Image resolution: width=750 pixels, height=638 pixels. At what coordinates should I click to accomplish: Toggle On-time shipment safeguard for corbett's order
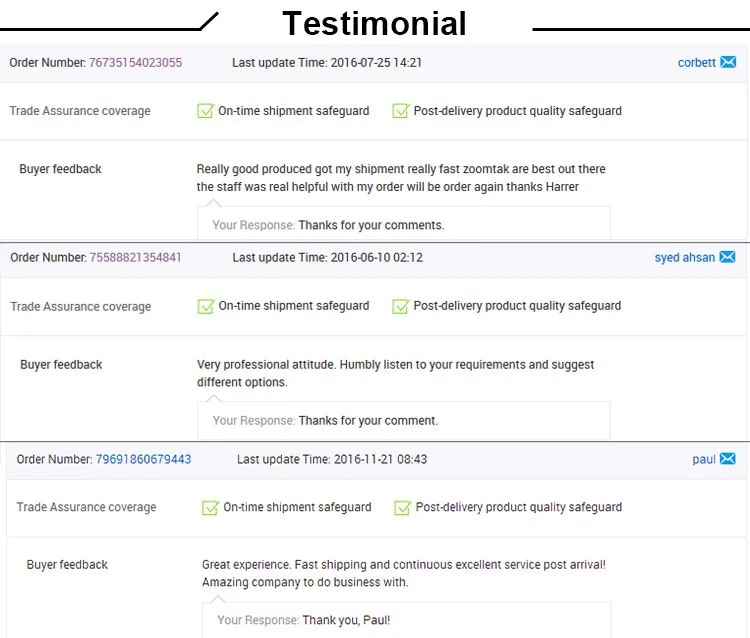(206, 111)
